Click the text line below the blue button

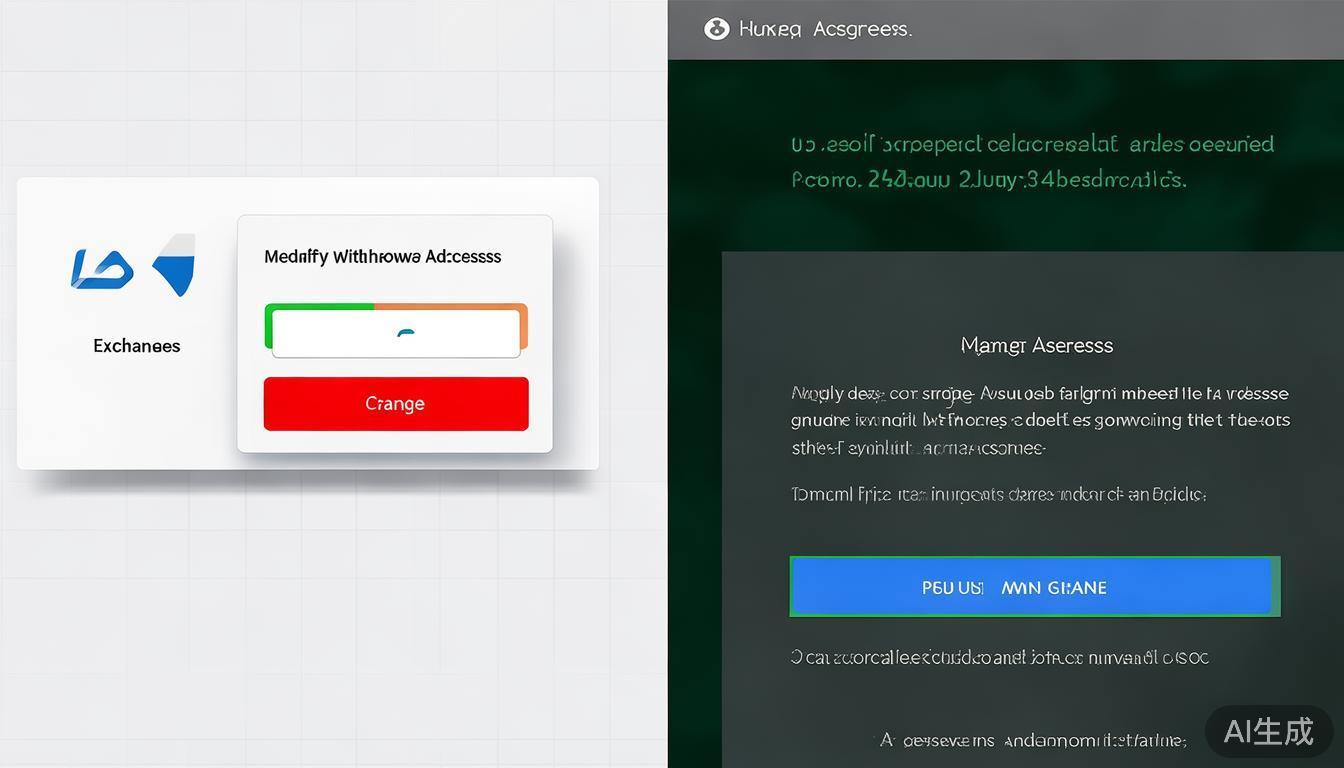coord(1000,657)
